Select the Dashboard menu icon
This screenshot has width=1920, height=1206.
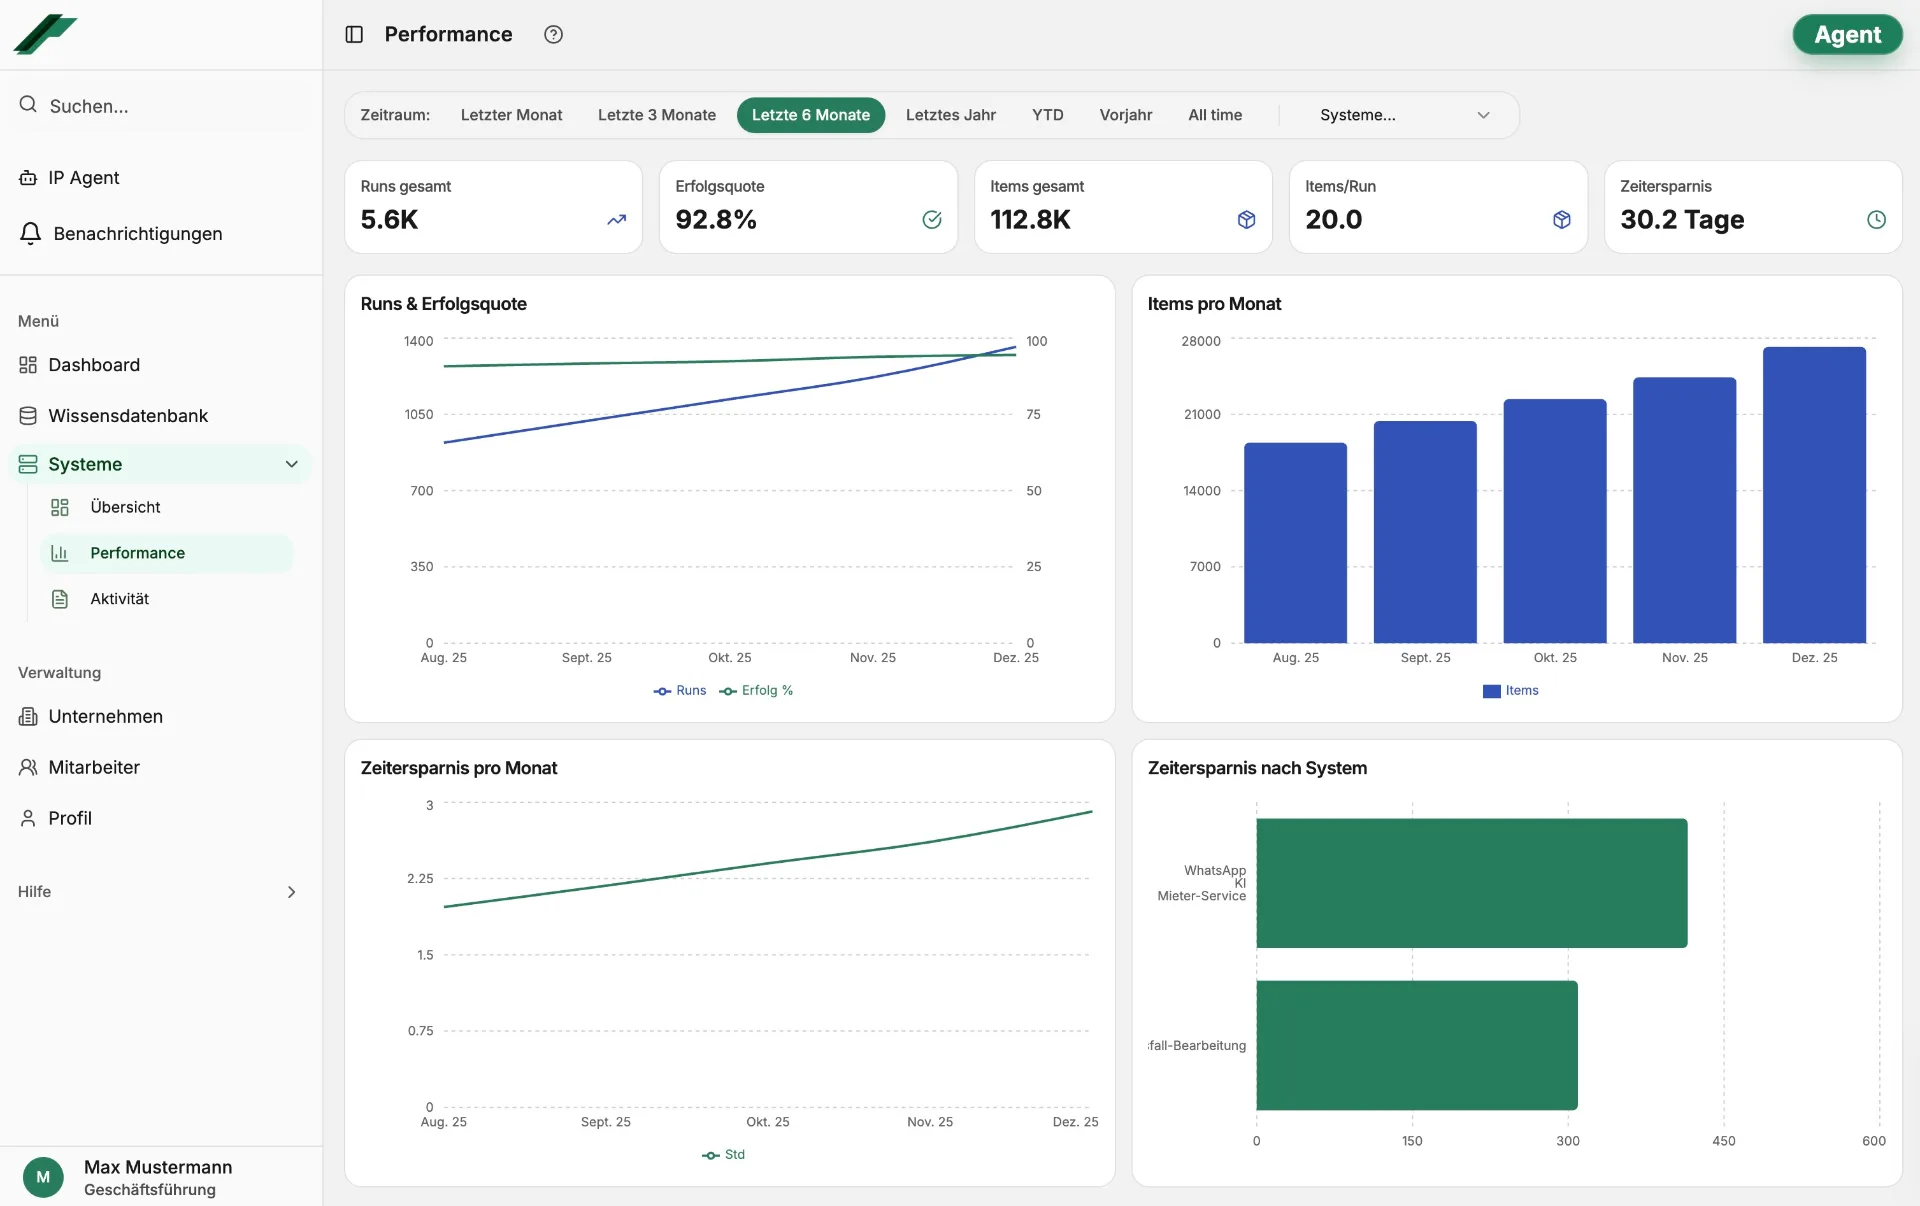[x=28, y=364]
